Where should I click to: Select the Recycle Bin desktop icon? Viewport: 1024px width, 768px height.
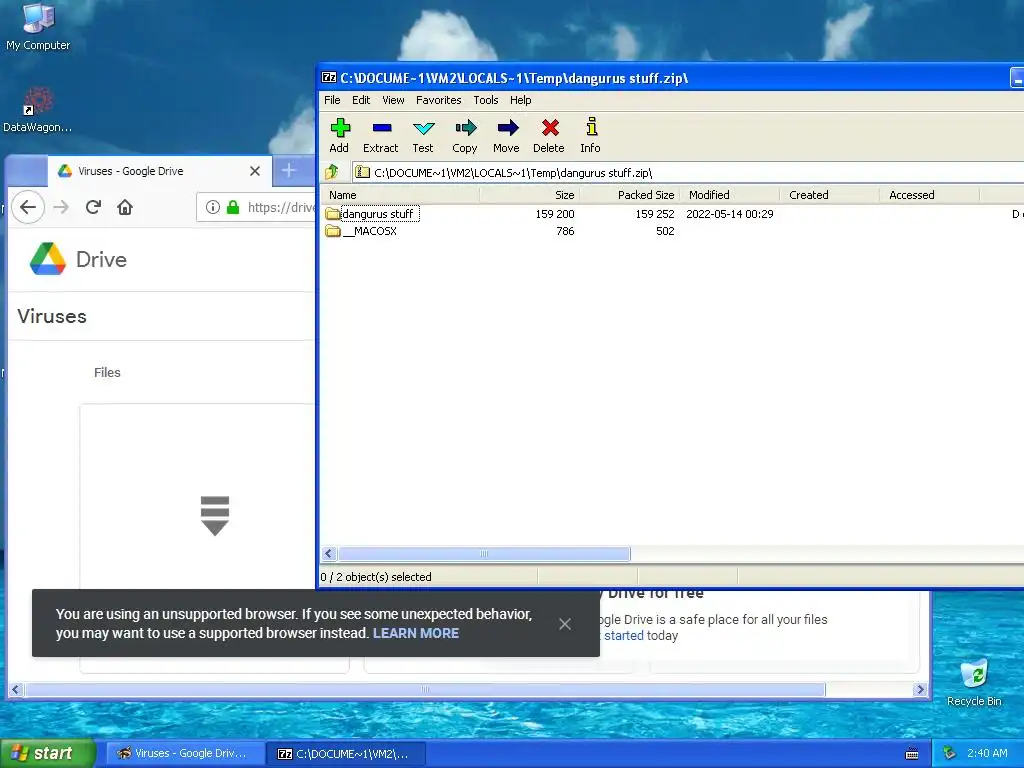974,682
